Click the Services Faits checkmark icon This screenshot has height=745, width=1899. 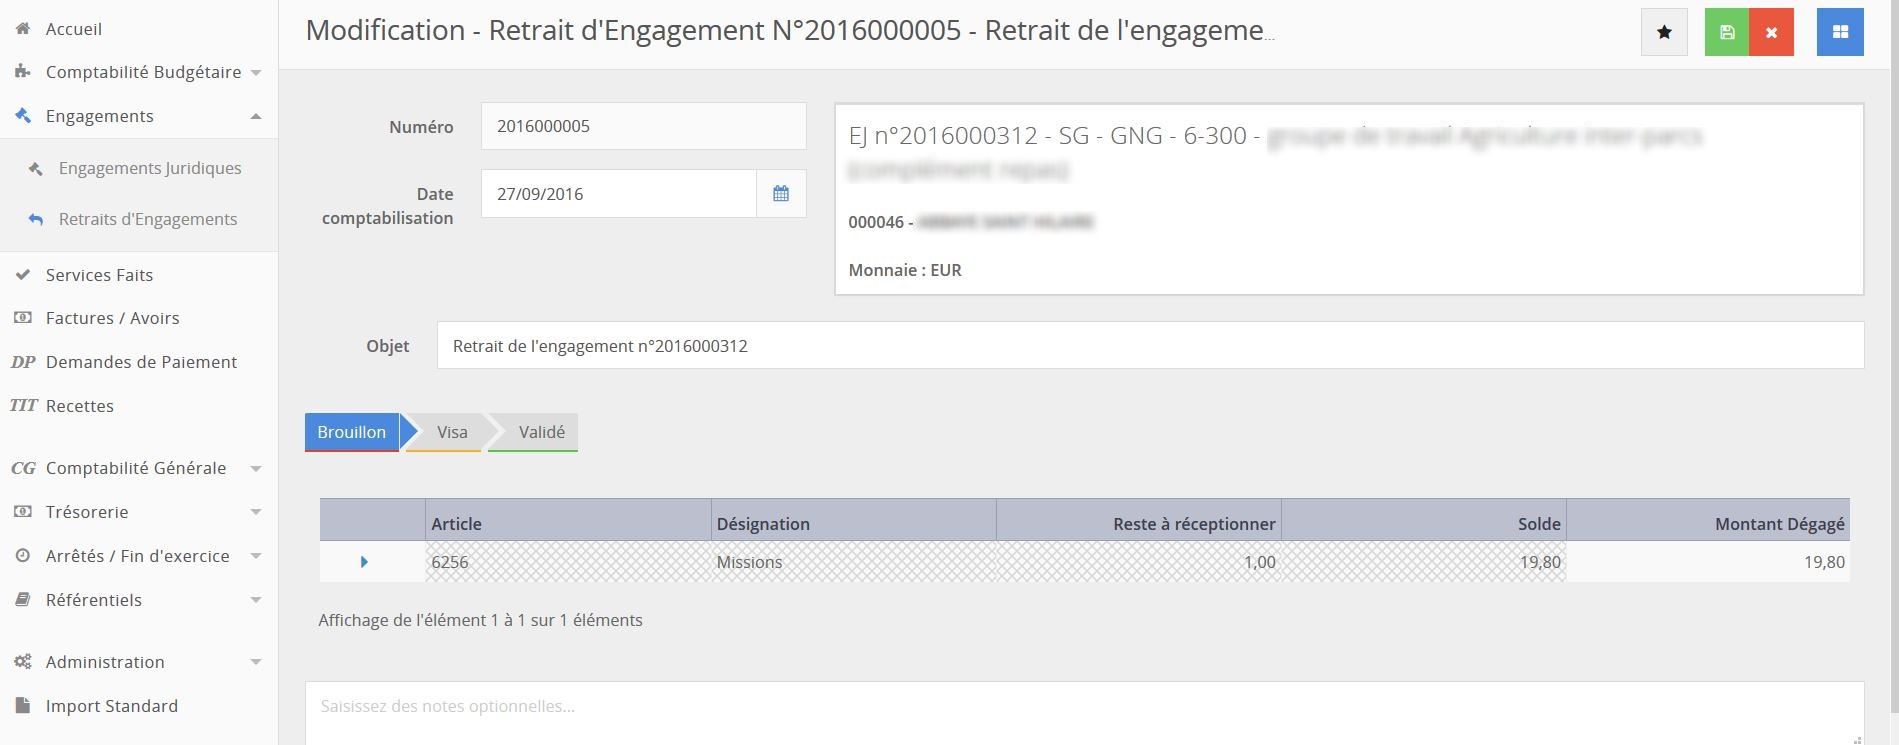click(x=23, y=275)
